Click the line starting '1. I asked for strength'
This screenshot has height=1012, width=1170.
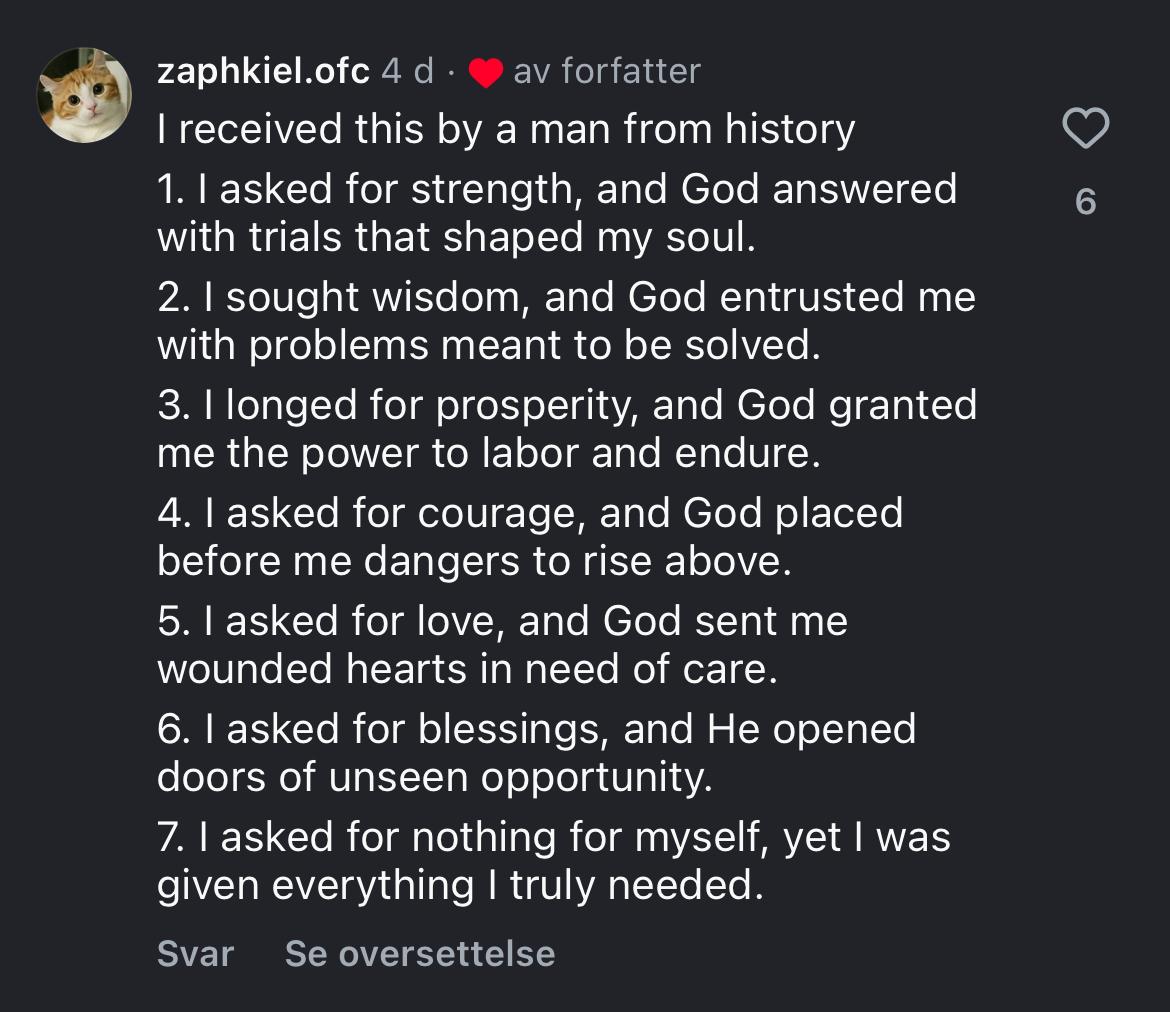tap(557, 189)
